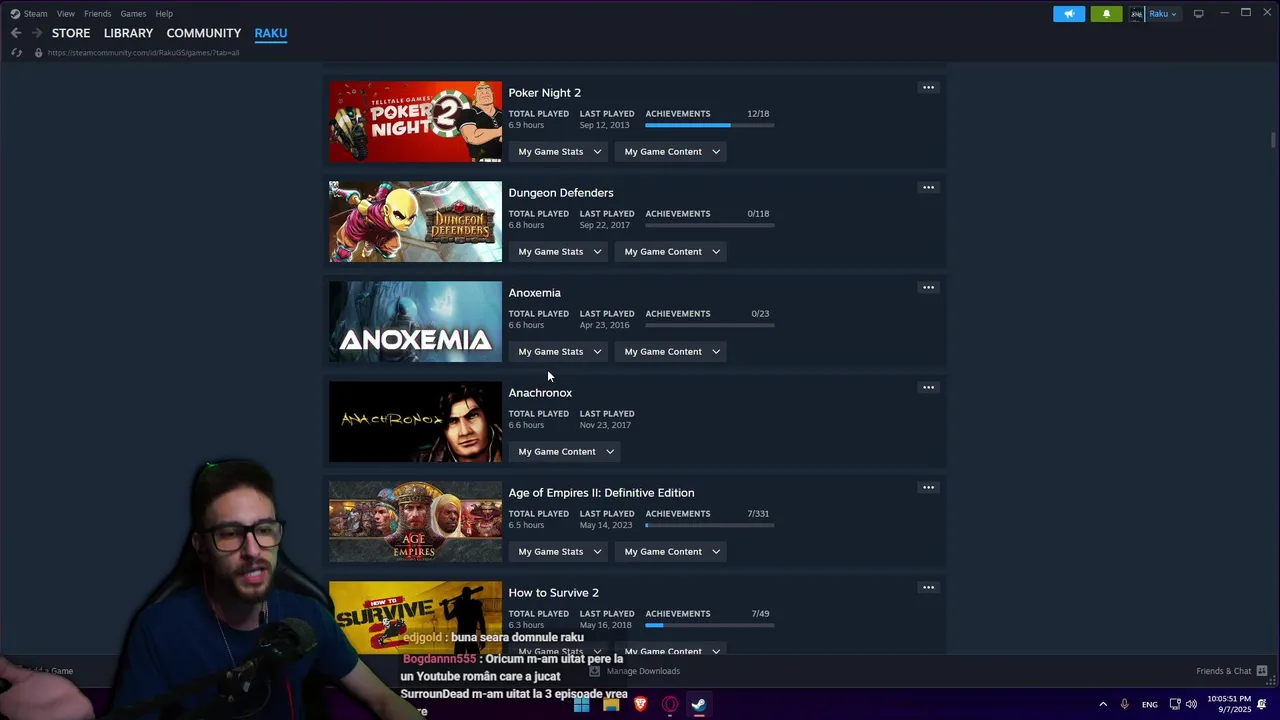Click How to Survive 2 achievements progress bar
The width and height of the screenshot is (1280, 720).
710,625
